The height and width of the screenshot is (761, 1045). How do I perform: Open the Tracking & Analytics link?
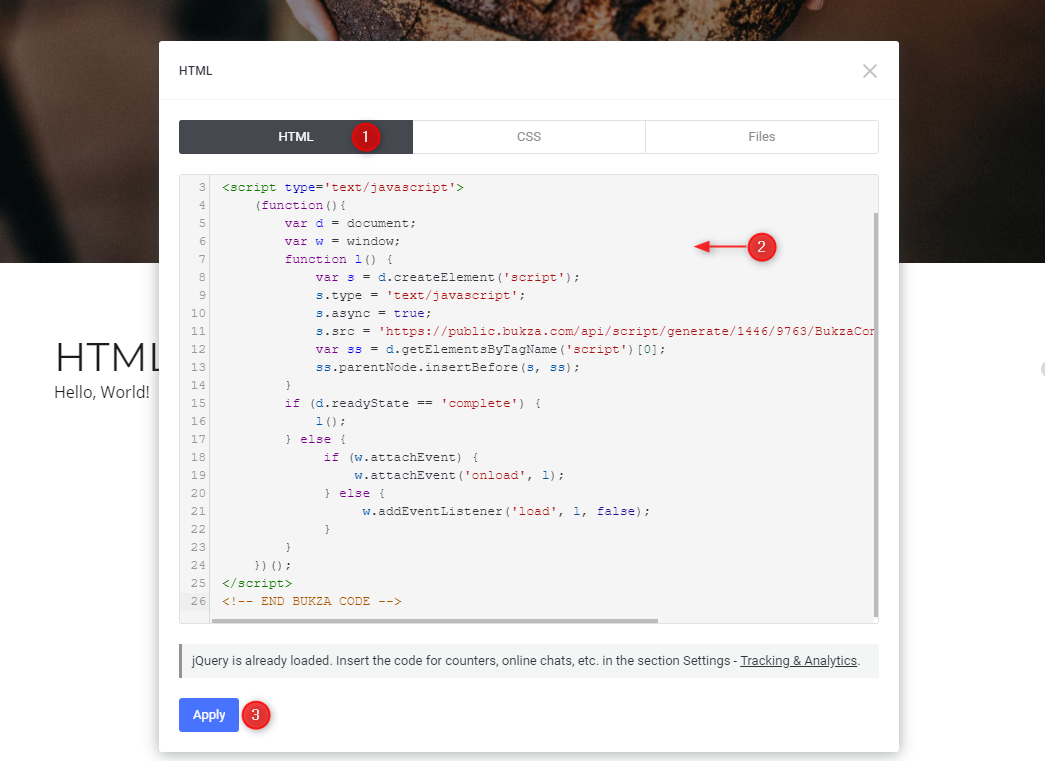pyautogui.click(x=798, y=661)
